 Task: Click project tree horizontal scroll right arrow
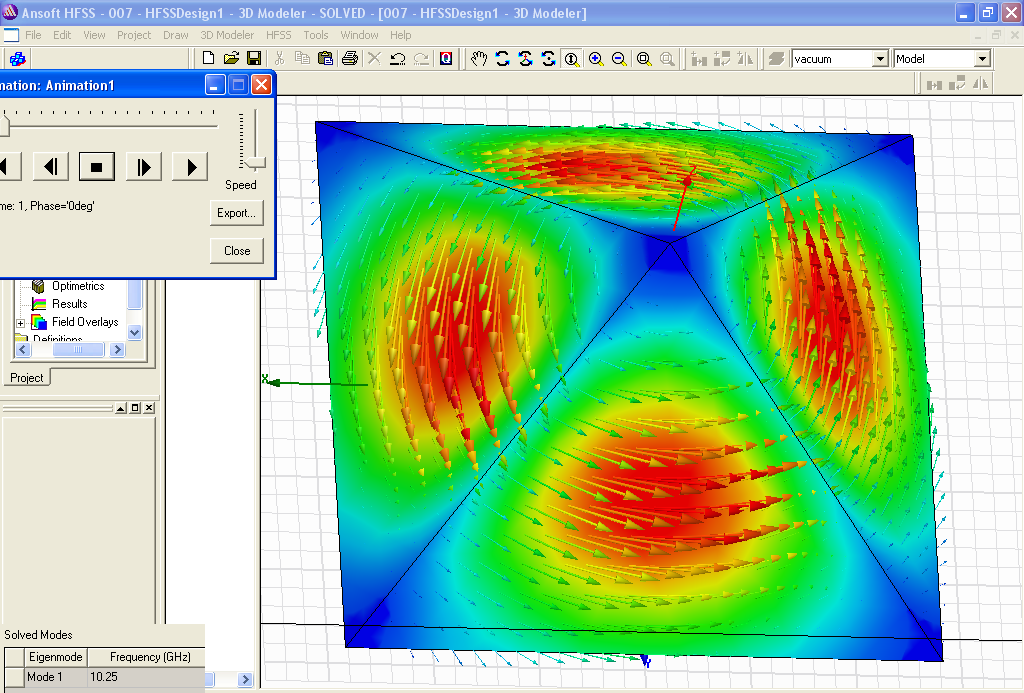(118, 349)
